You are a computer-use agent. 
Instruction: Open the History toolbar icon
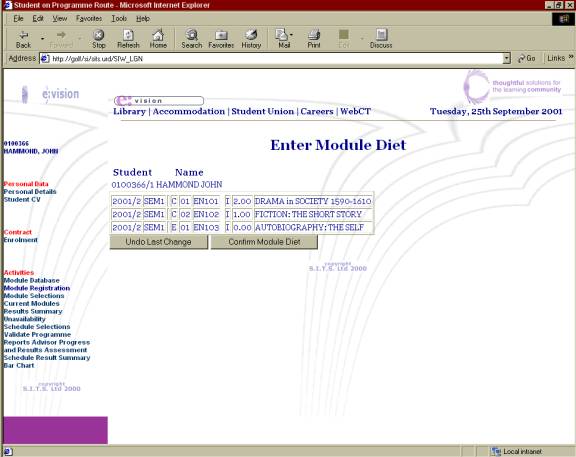[251, 39]
